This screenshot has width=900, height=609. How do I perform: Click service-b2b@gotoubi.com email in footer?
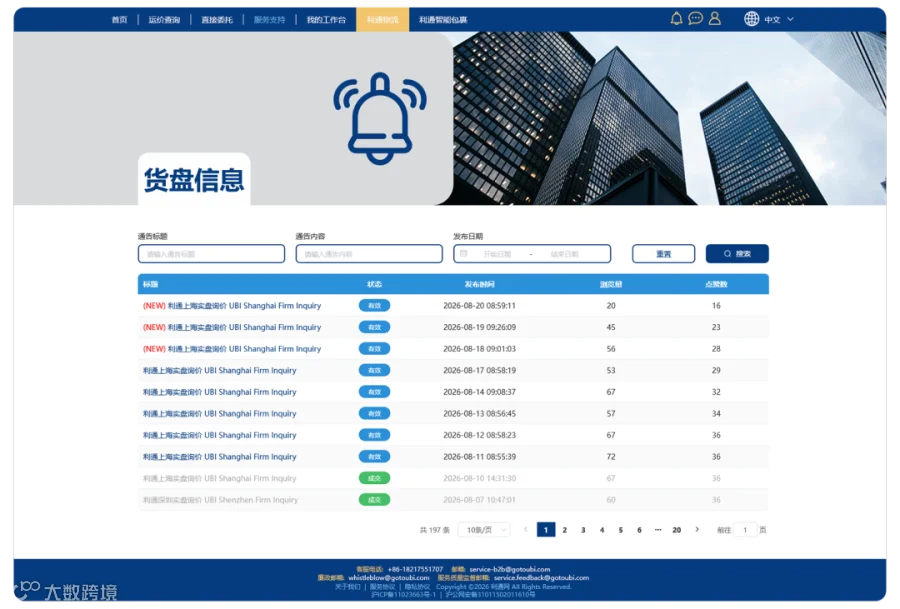510,569
